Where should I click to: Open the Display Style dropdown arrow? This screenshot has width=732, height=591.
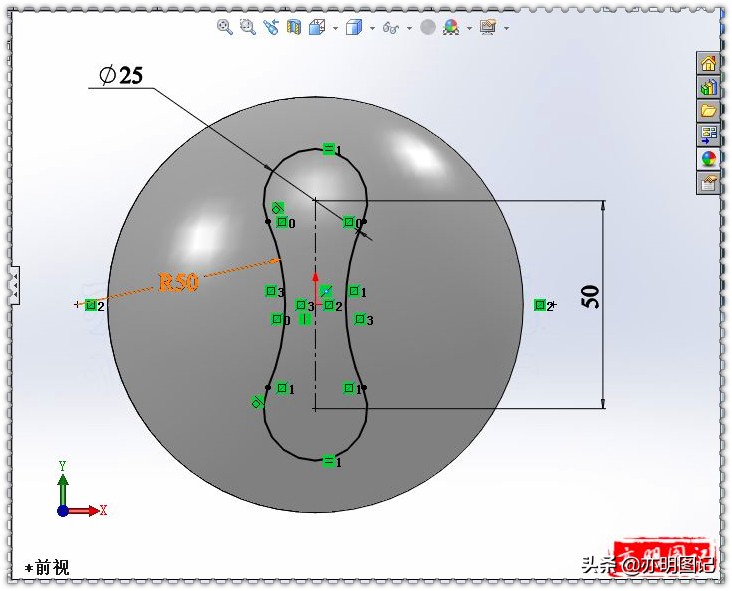click(372, 28)
